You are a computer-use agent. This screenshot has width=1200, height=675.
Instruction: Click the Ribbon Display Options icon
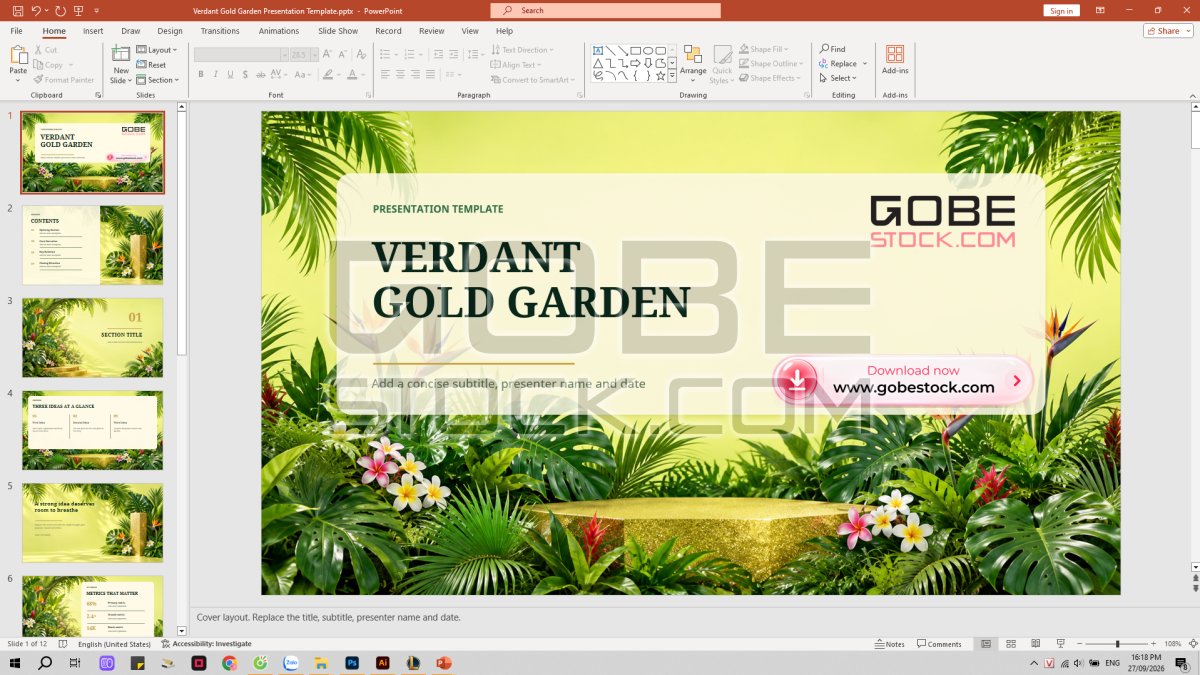coord(1101,10)
